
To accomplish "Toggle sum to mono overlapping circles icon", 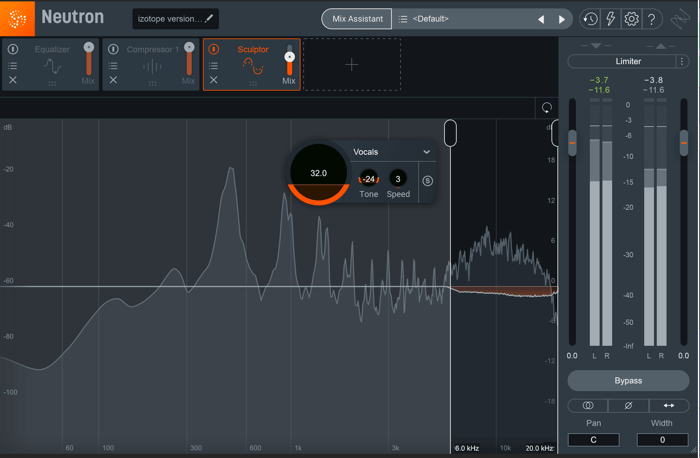I will click(x=588, y=405).
